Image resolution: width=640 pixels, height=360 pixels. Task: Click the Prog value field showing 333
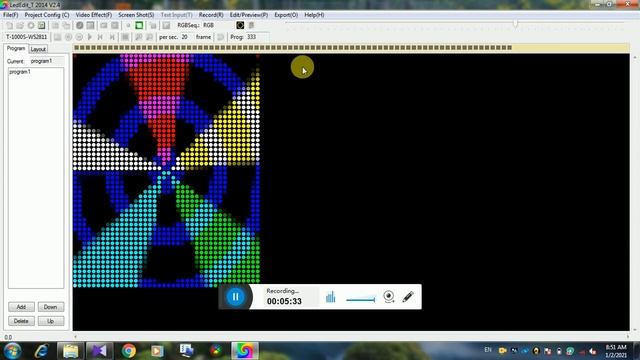(257, 37)
